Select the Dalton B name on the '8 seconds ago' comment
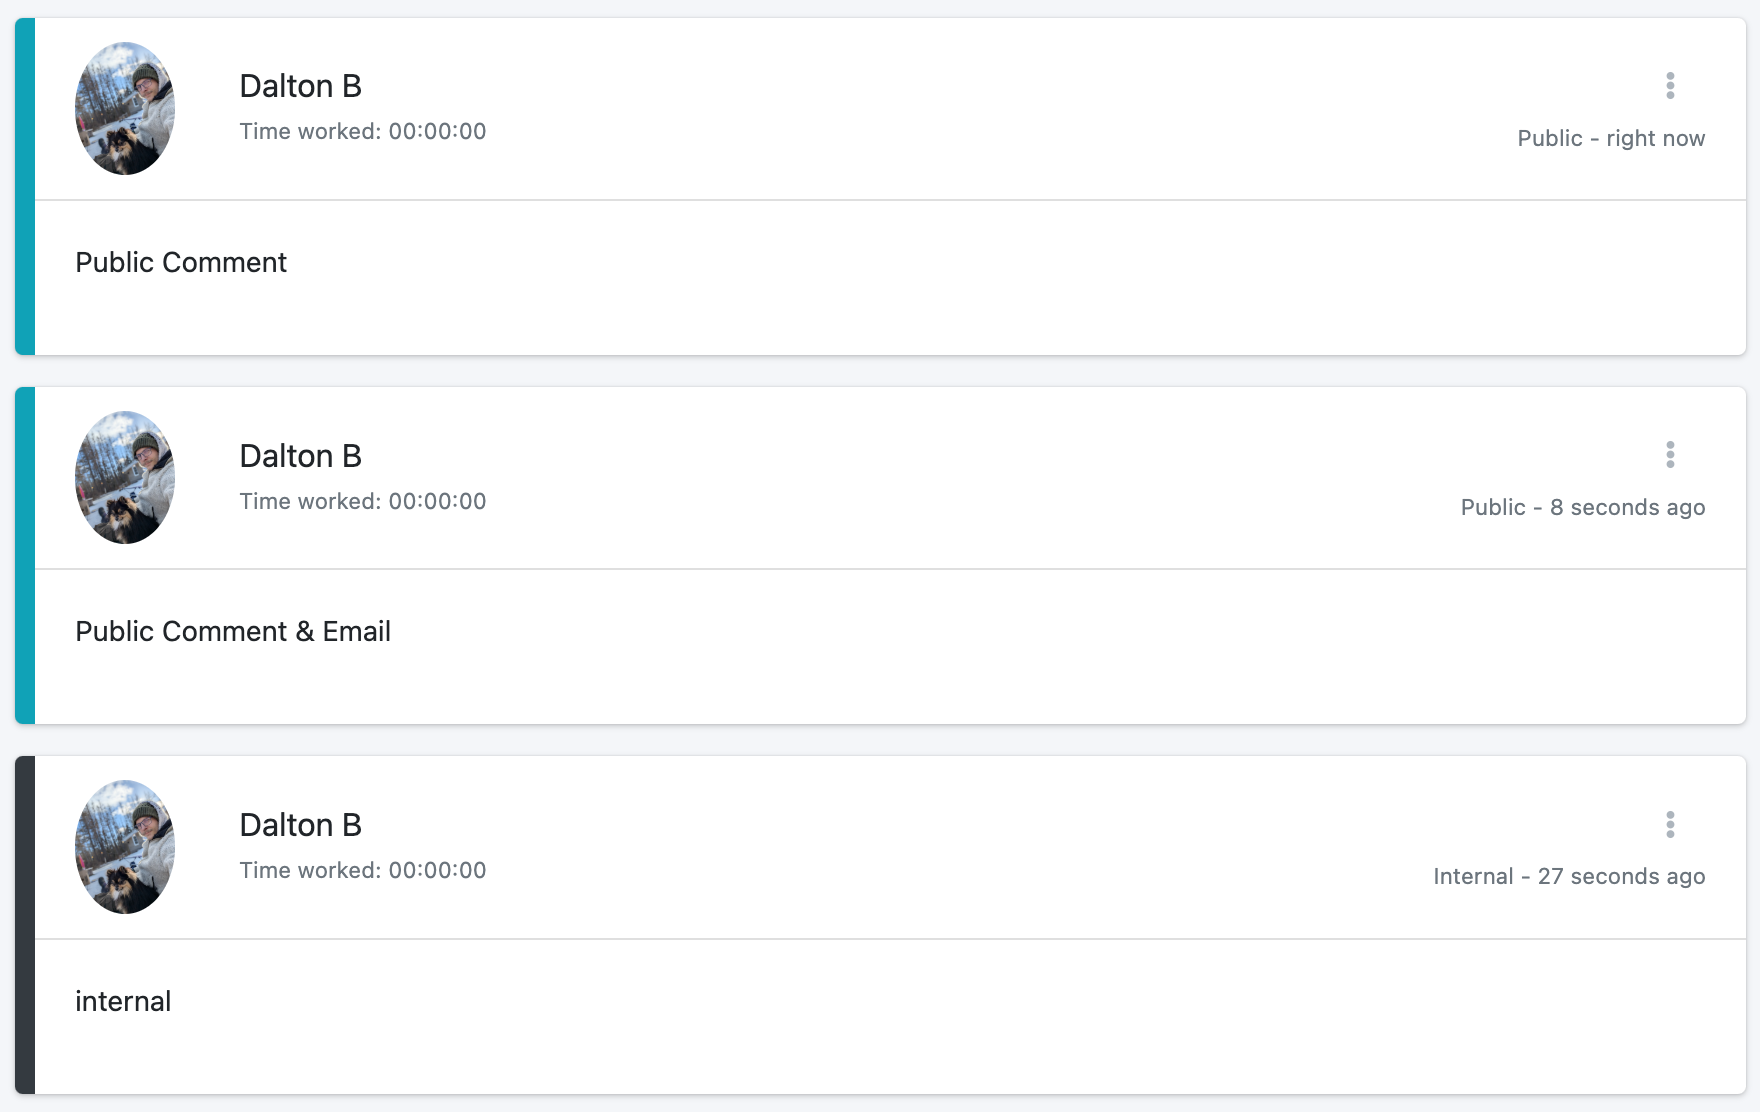The image size is (1760, 1112). (300, 456)
